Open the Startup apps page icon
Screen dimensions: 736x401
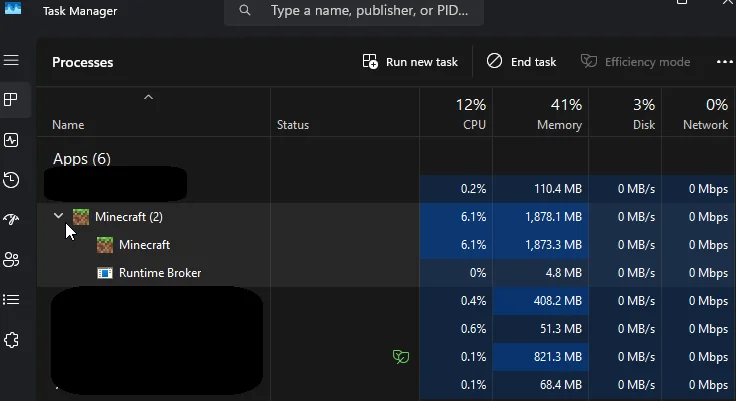click(x=11, y=220)
